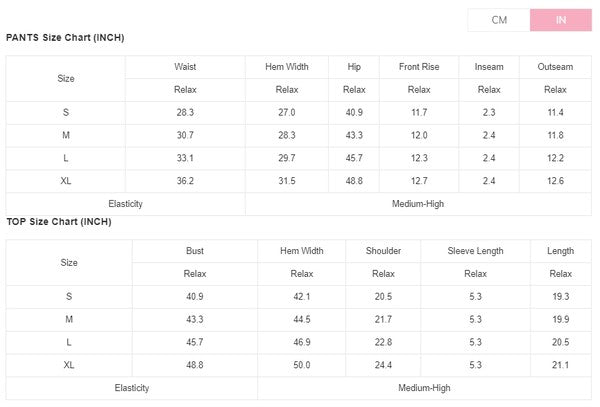600x407 pixels.
Task: Click the PANTS Size Chart heading
Action: coord(65,38)
